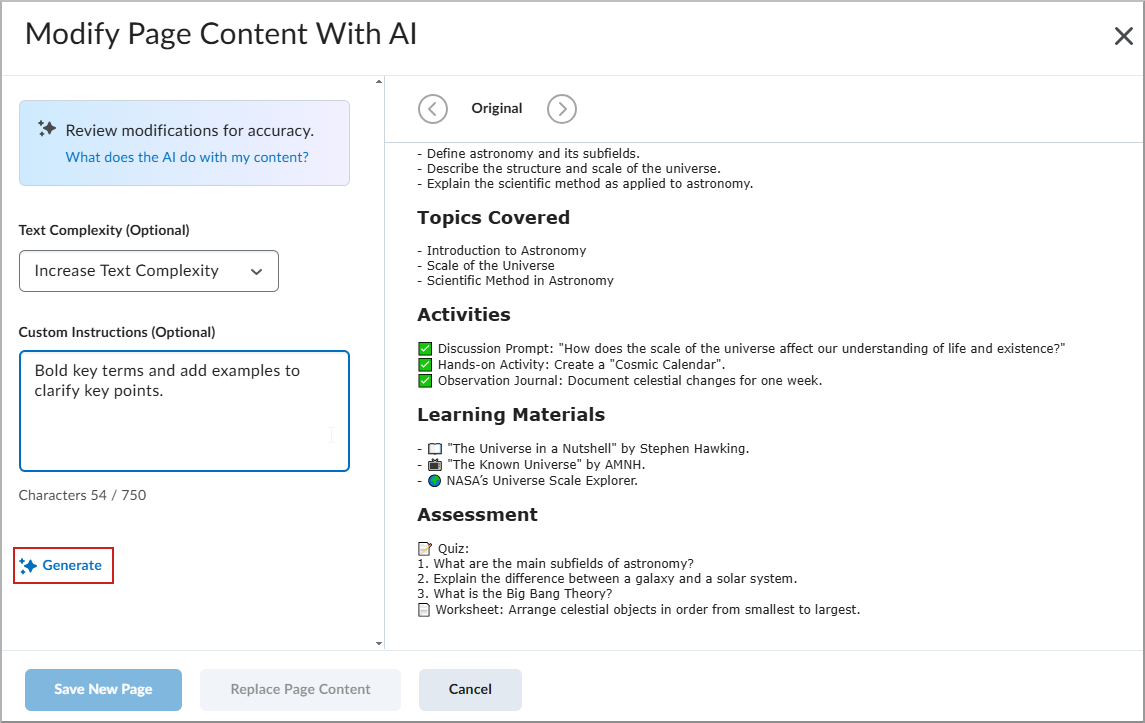The width and height of the screenshot is (1145, 723).
Task: Toggle the checkmark beside Discussion Prompt
Action: [424, 348]
